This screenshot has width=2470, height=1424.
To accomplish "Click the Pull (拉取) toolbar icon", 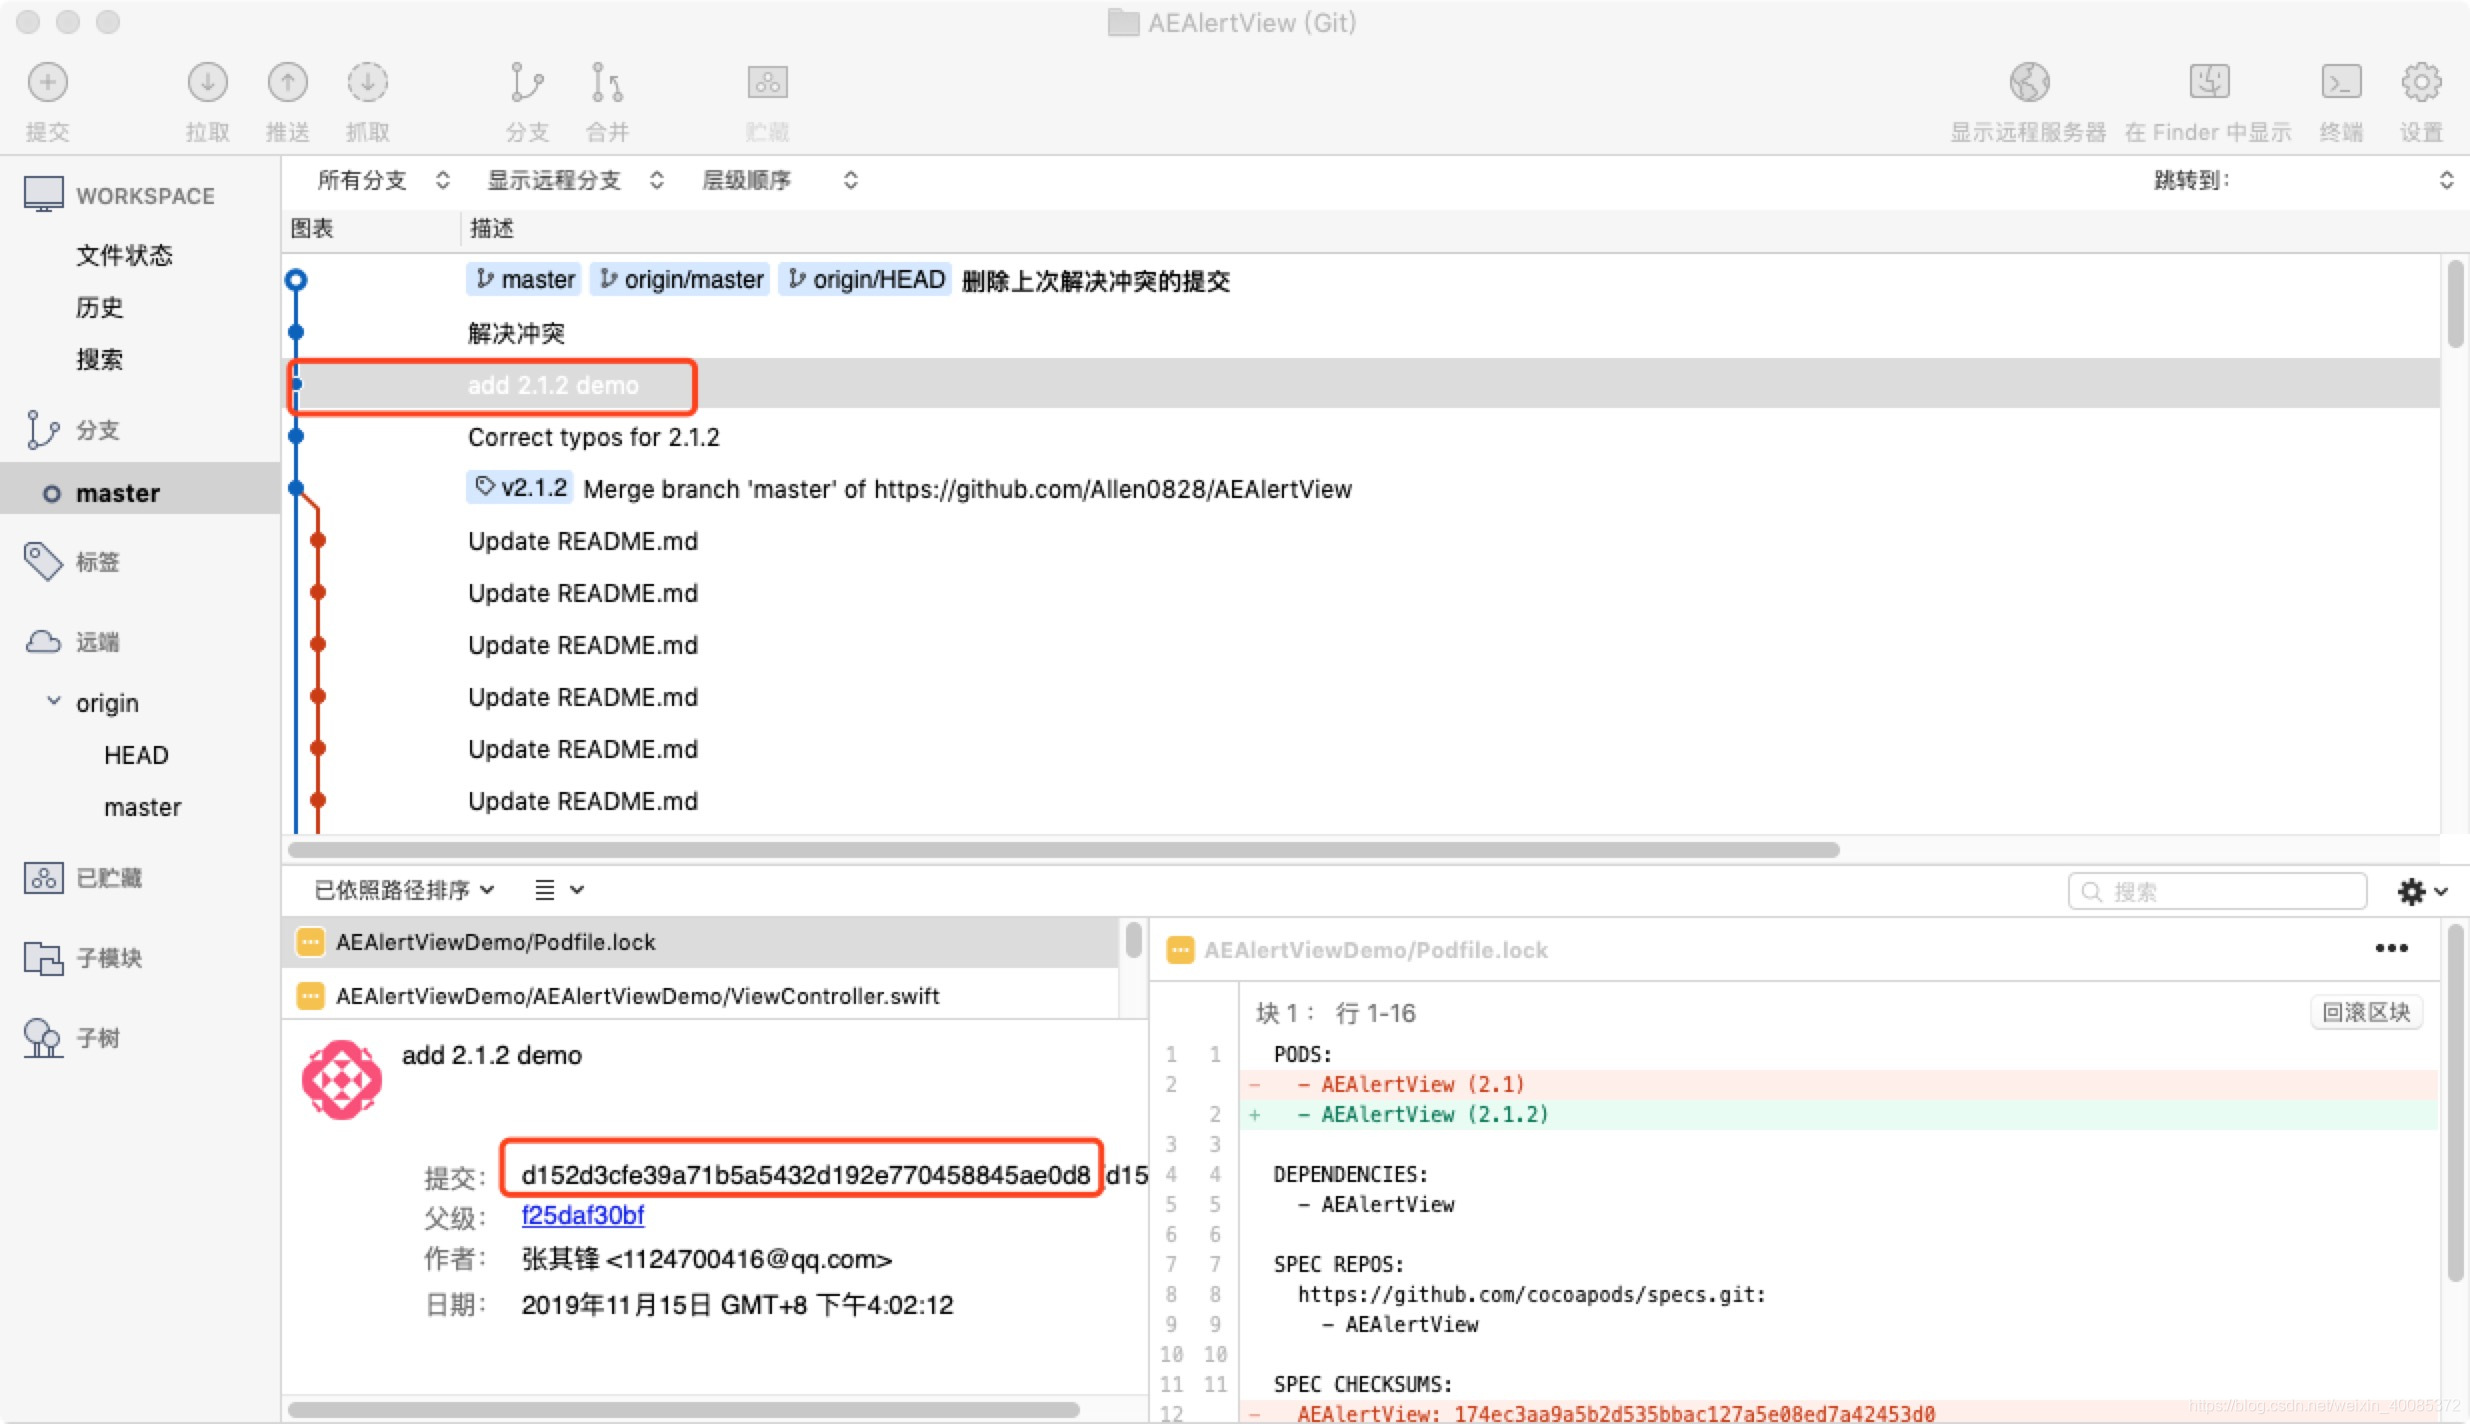I will click(x=207, y=83).
